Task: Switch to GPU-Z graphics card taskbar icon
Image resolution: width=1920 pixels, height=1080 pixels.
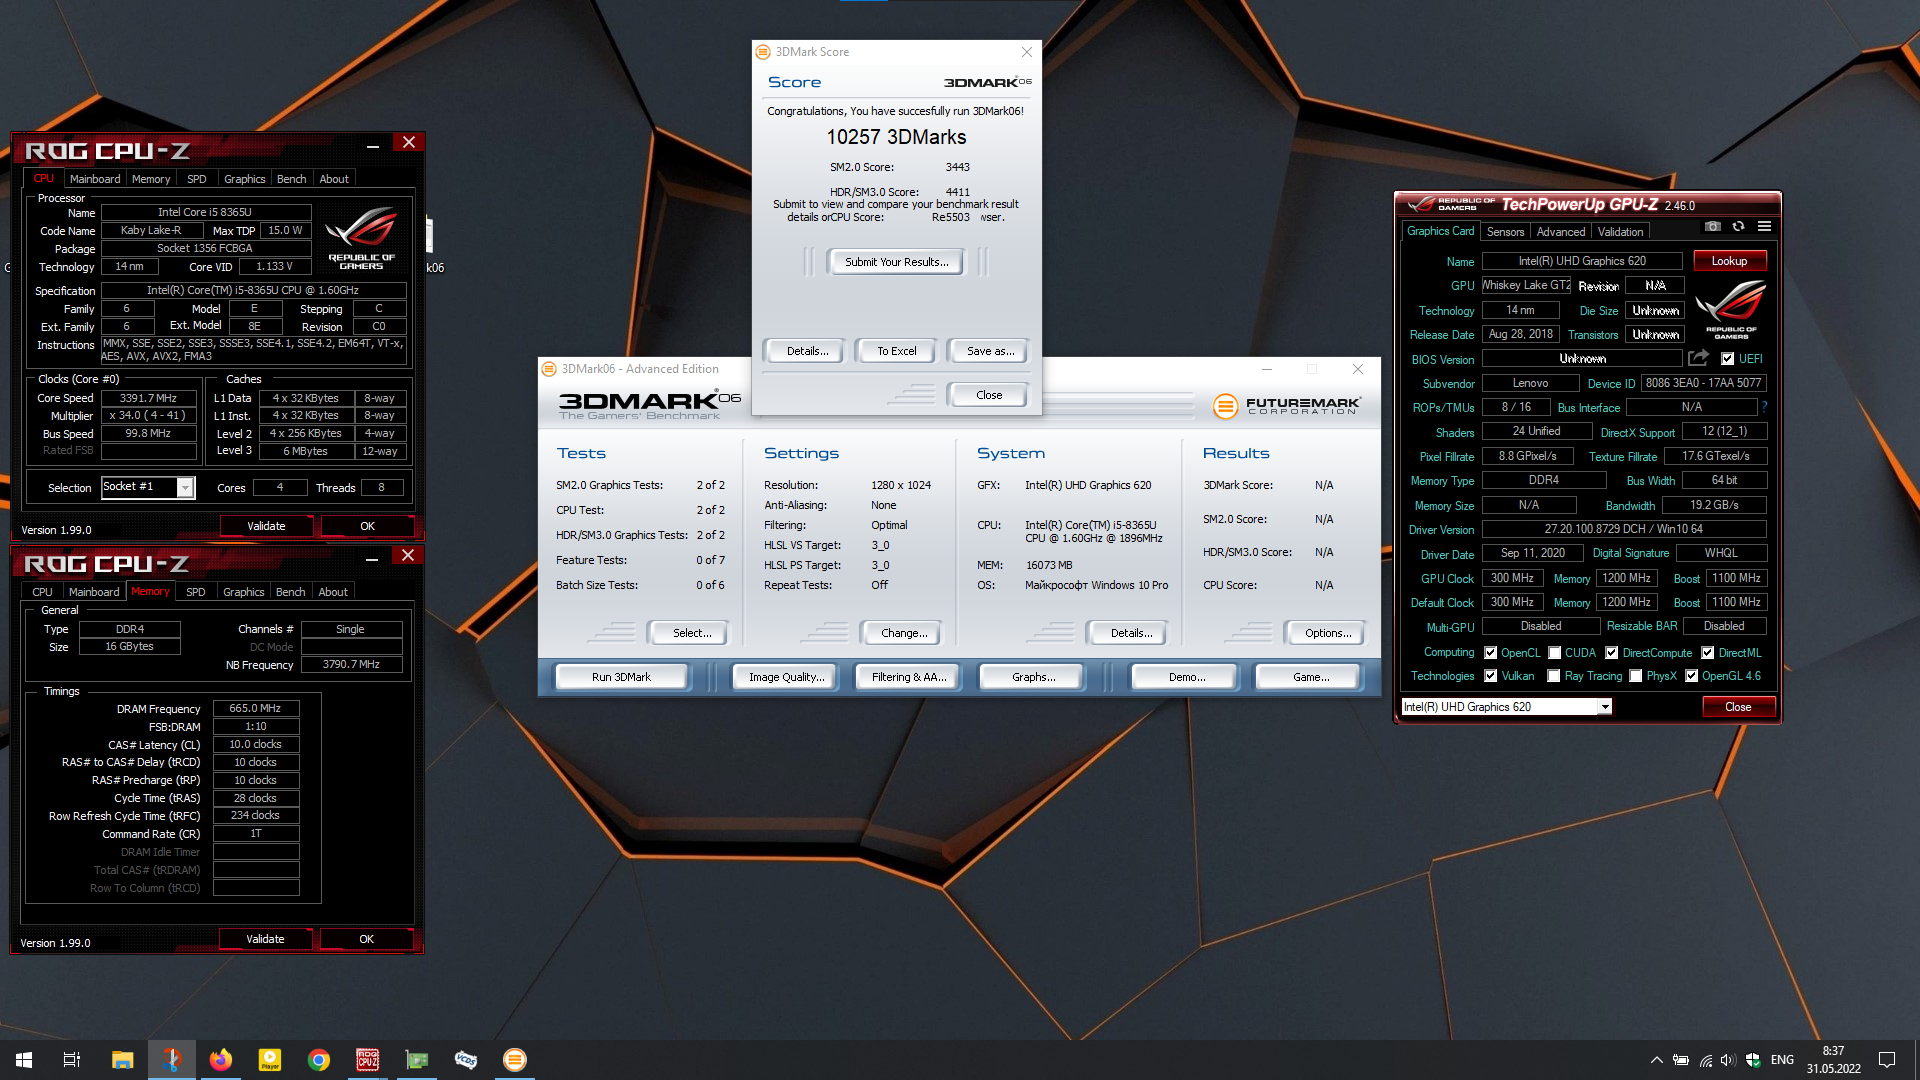Action: point(417,1060)
